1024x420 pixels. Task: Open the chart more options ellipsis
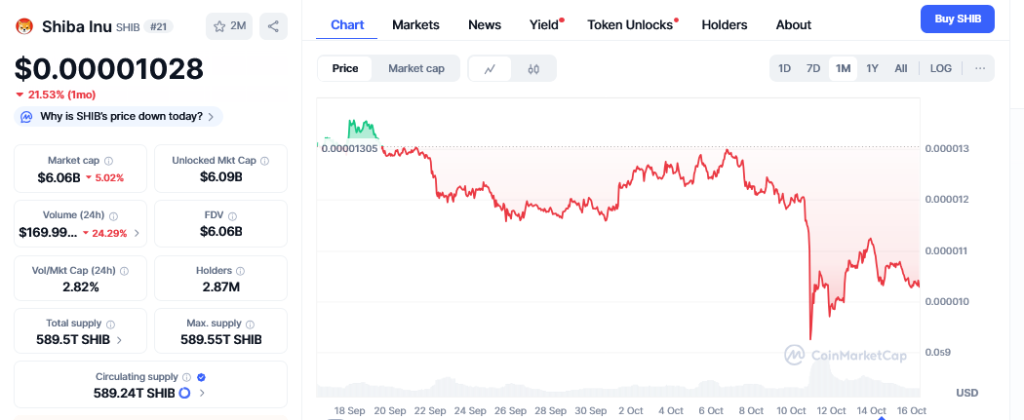point(979,68)
